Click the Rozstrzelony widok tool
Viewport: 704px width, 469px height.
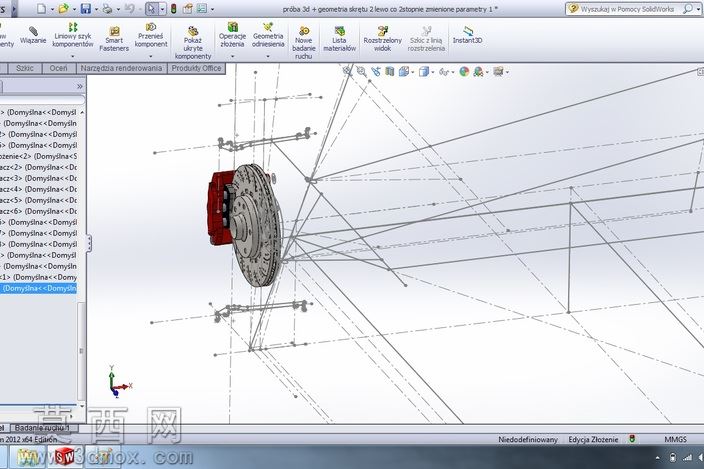click(x=383, y=39)
